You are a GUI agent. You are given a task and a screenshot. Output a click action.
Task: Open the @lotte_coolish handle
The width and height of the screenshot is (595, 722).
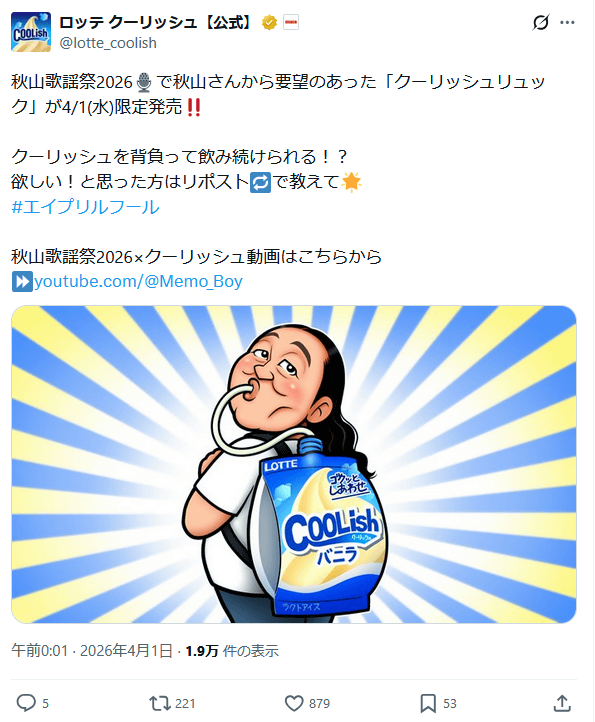(x=108, y=43)
